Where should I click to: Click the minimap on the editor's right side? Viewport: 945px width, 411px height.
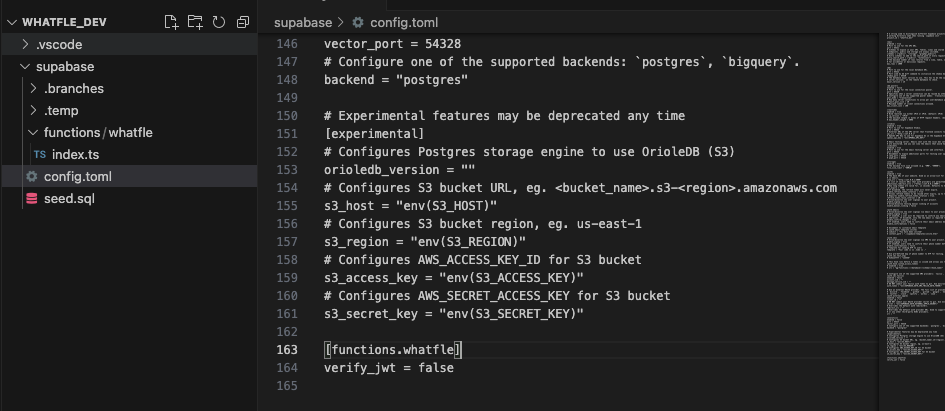point(910,199)
